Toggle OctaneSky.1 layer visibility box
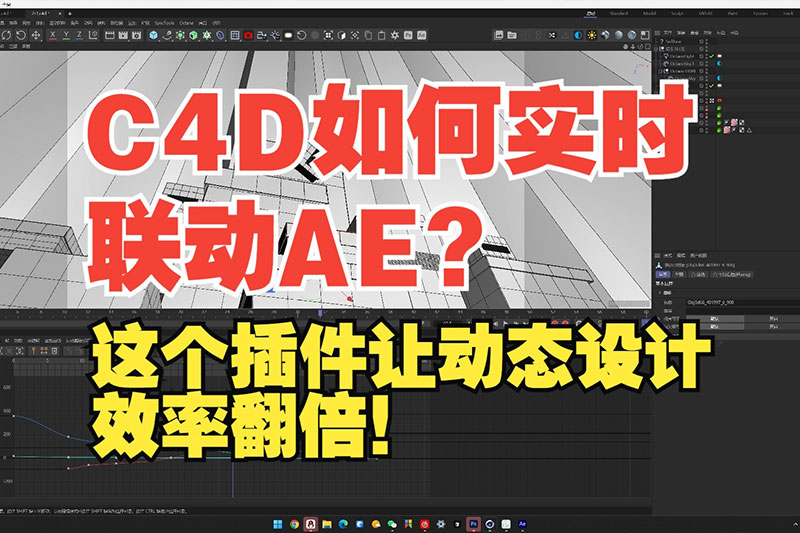800x533 pixels. (702, 64)
